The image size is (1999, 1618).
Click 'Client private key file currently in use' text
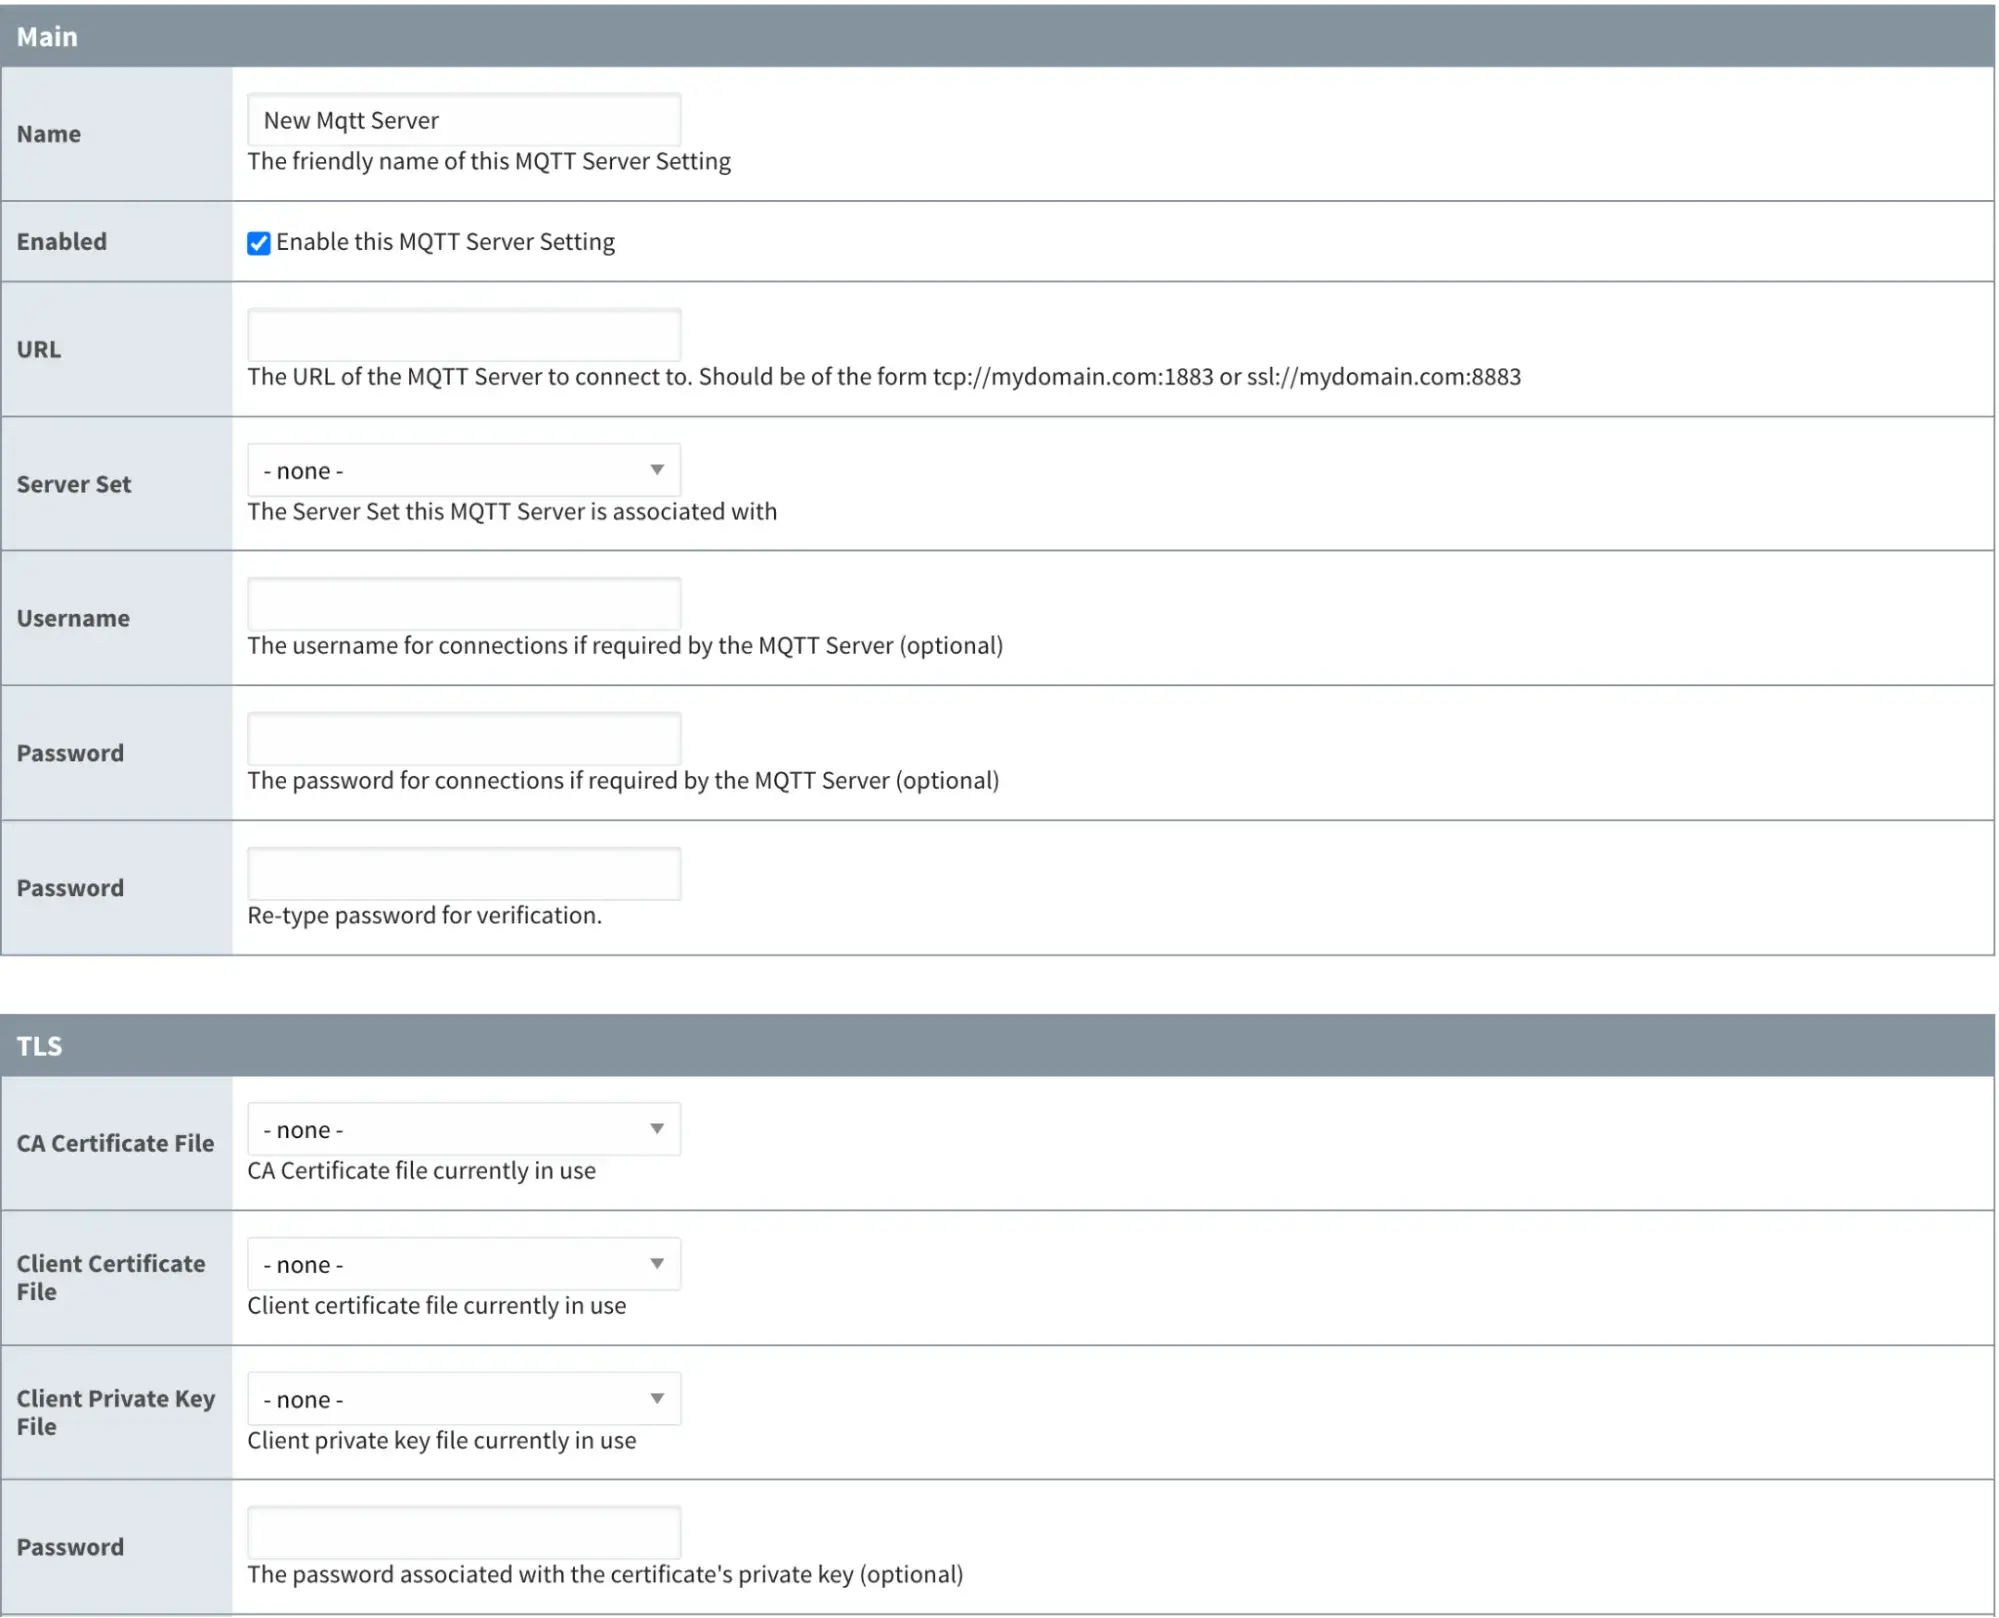[442, 1441]
